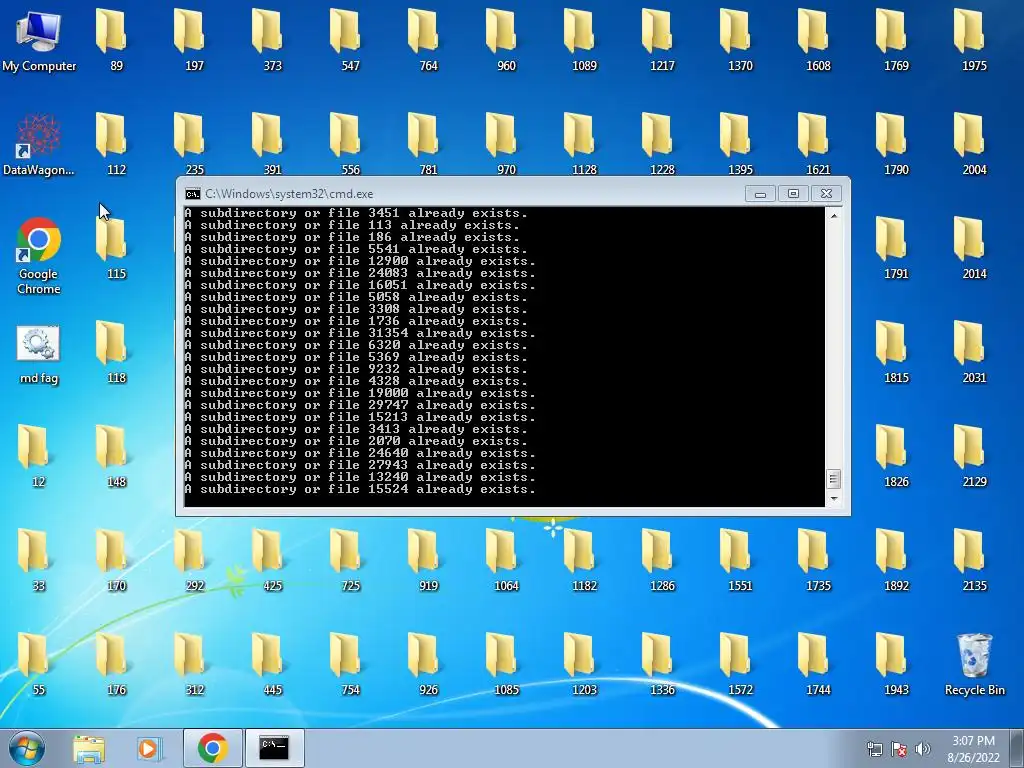The image size is (1024, 768).
Task: Select the DataWagon shortcut icon
Action: 39,145
